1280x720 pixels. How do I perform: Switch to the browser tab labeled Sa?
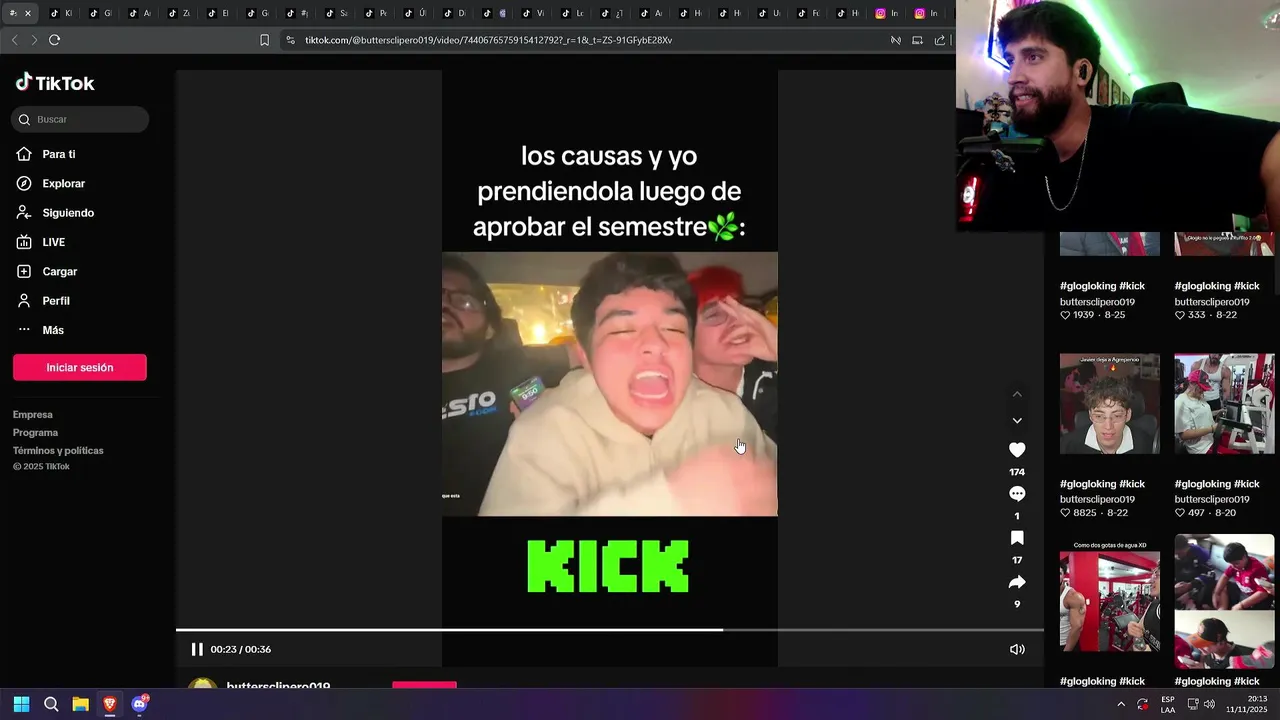pos(336,13)
